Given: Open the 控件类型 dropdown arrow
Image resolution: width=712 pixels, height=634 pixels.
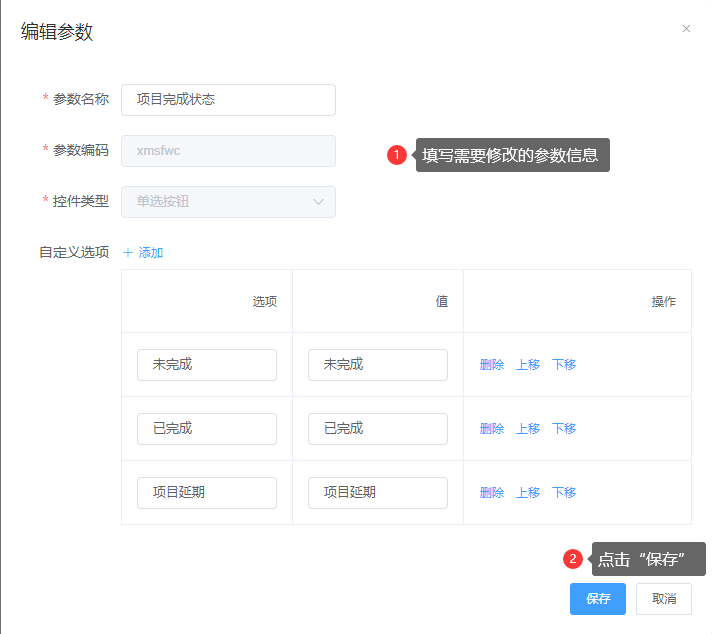Looking at the screenshot, I should (x=318, y=202).
